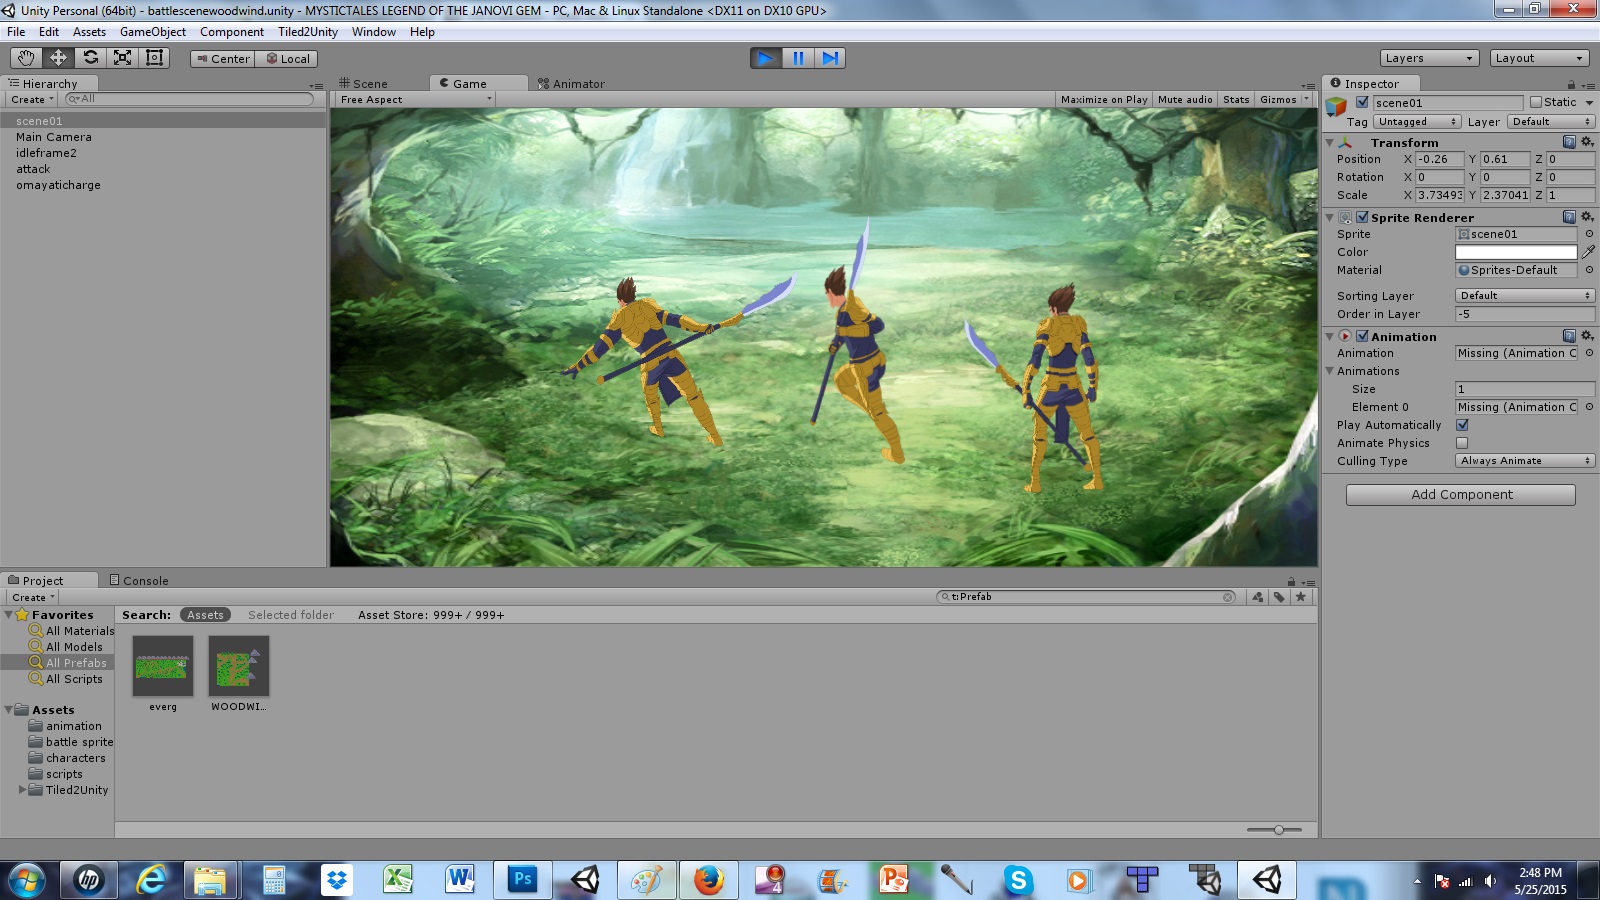Open Culling Type dropdown
1600x900 pixels.
[1525, 461]
